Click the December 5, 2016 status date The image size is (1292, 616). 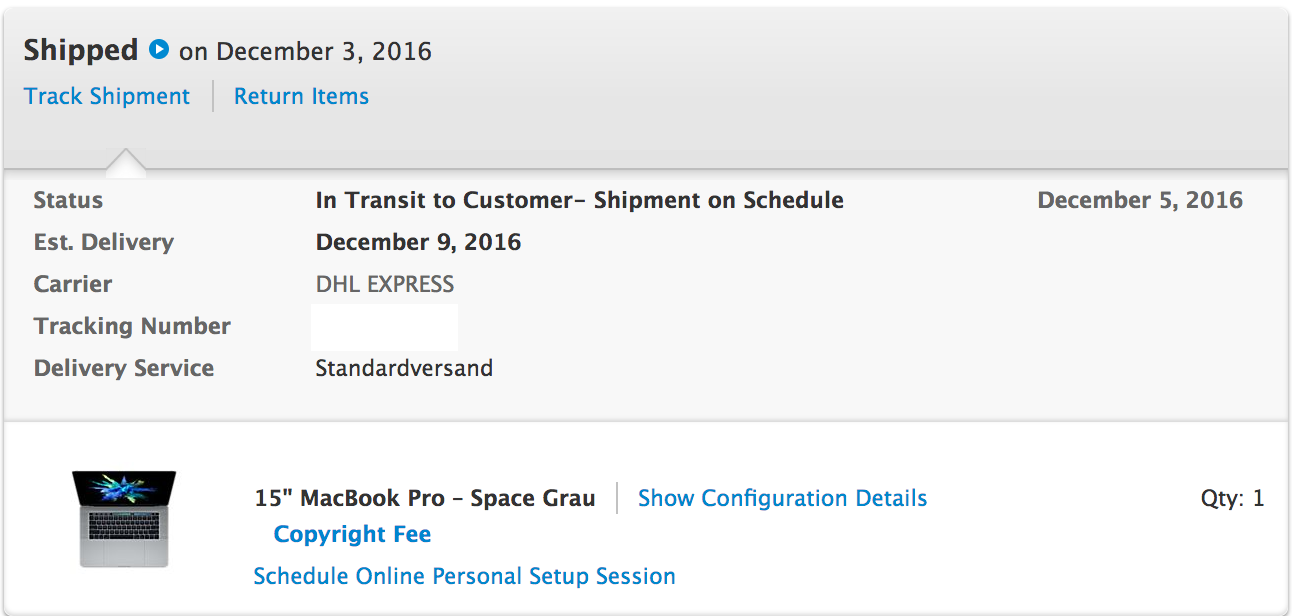[x=1140, y=200]
